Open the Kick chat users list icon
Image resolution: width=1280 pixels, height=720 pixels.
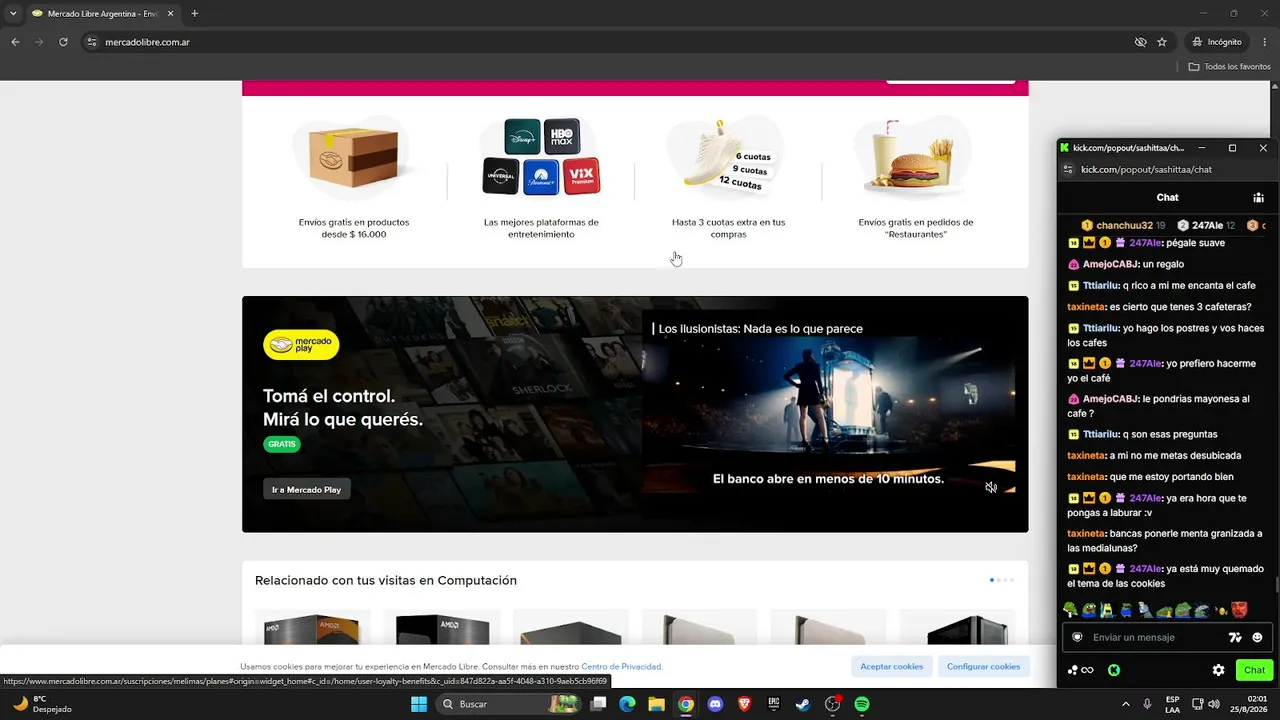pos(1258,198)
